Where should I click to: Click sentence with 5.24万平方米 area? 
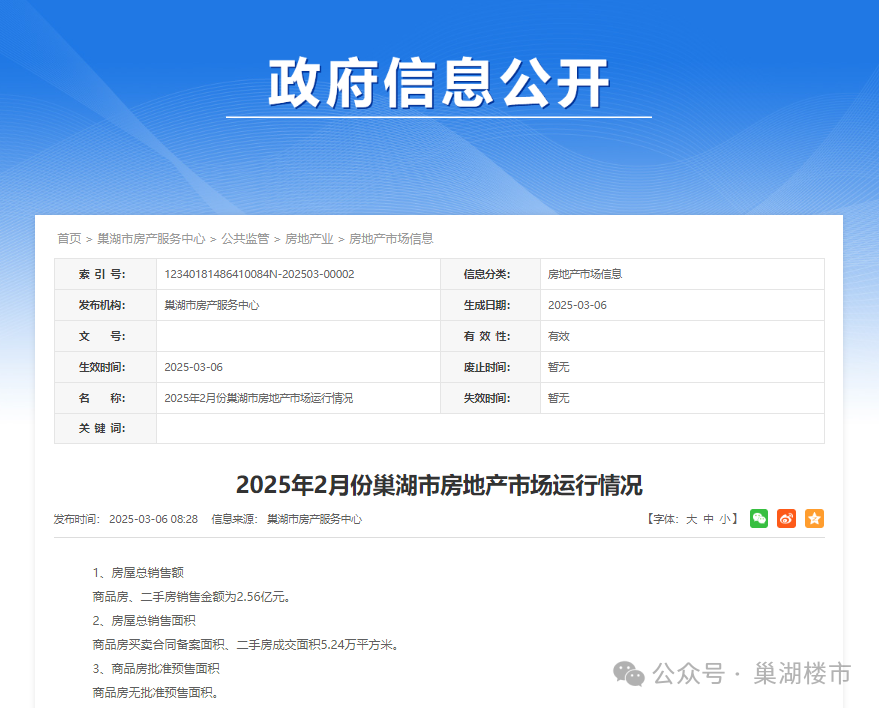pos(247,645)
